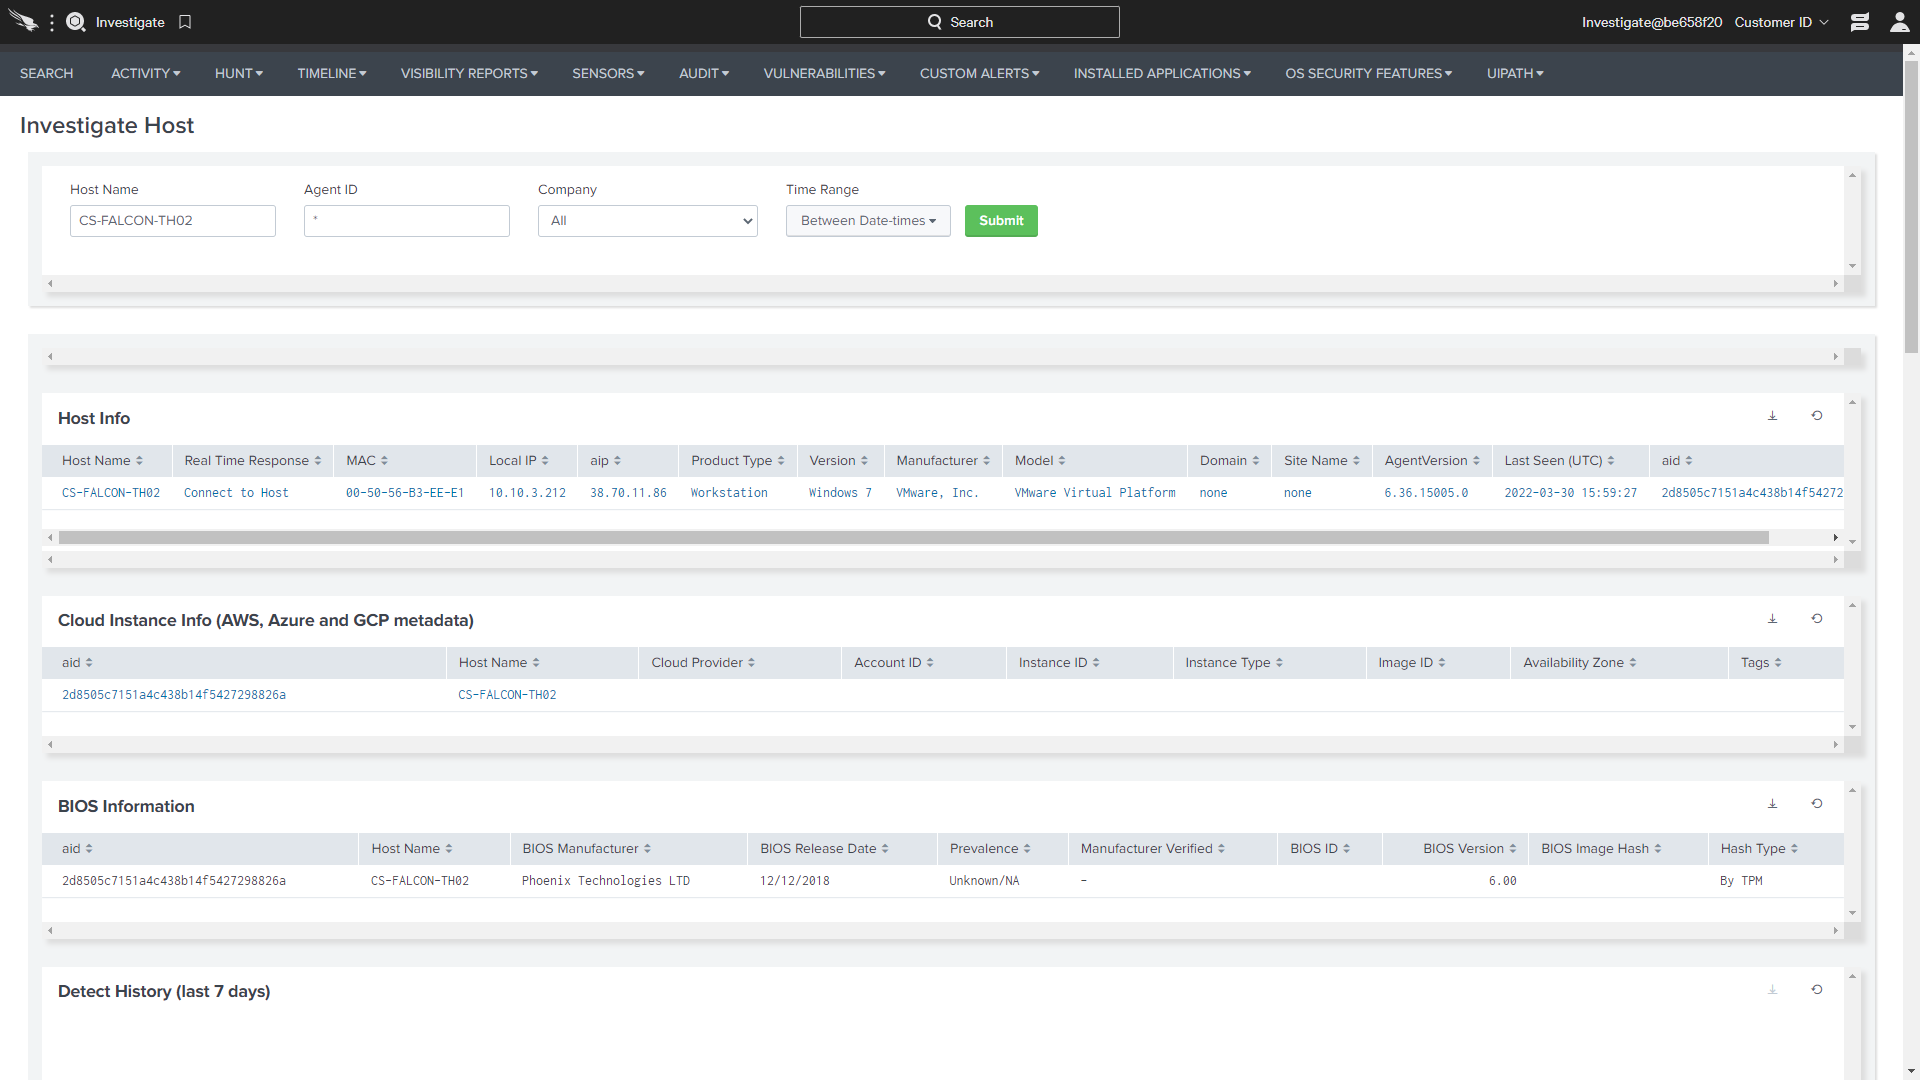1920x1080 pixels.
Task: Open the user profile icon
Action: tap(1900, 22)
